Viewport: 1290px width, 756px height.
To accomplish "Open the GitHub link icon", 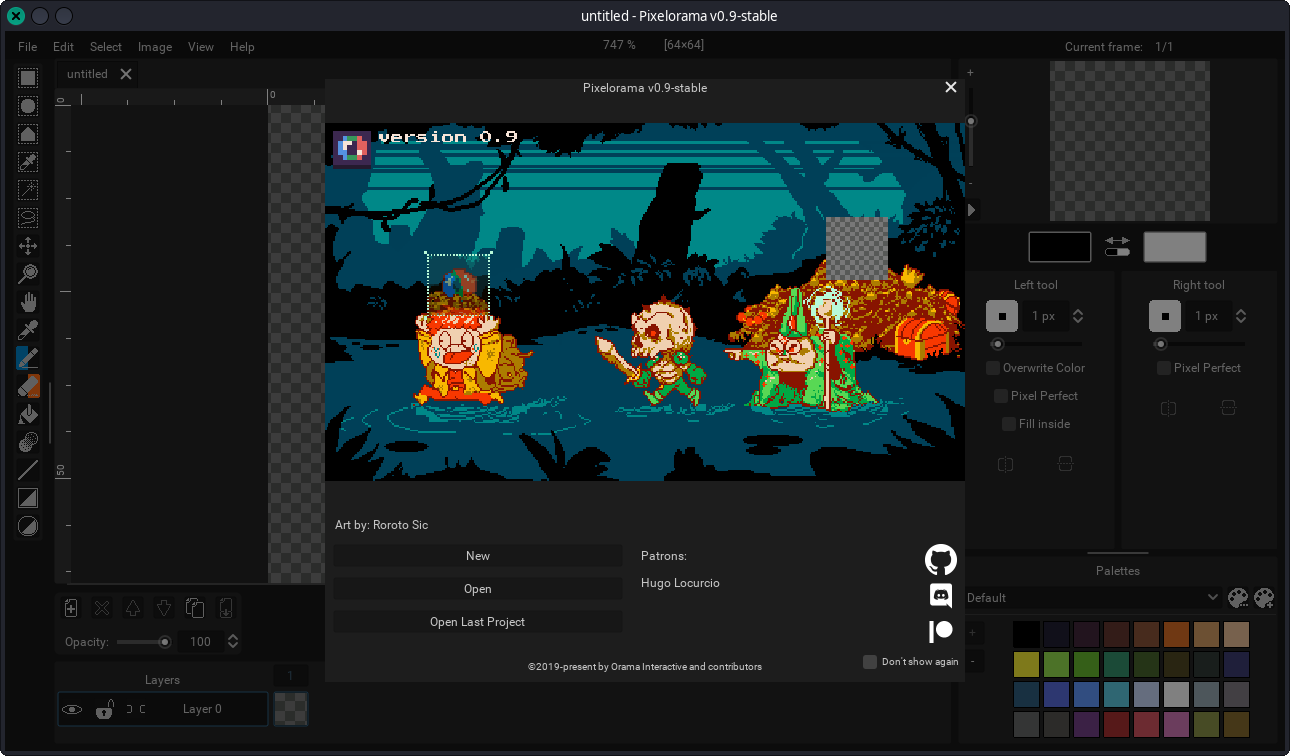I will click(x=941, y=560).
